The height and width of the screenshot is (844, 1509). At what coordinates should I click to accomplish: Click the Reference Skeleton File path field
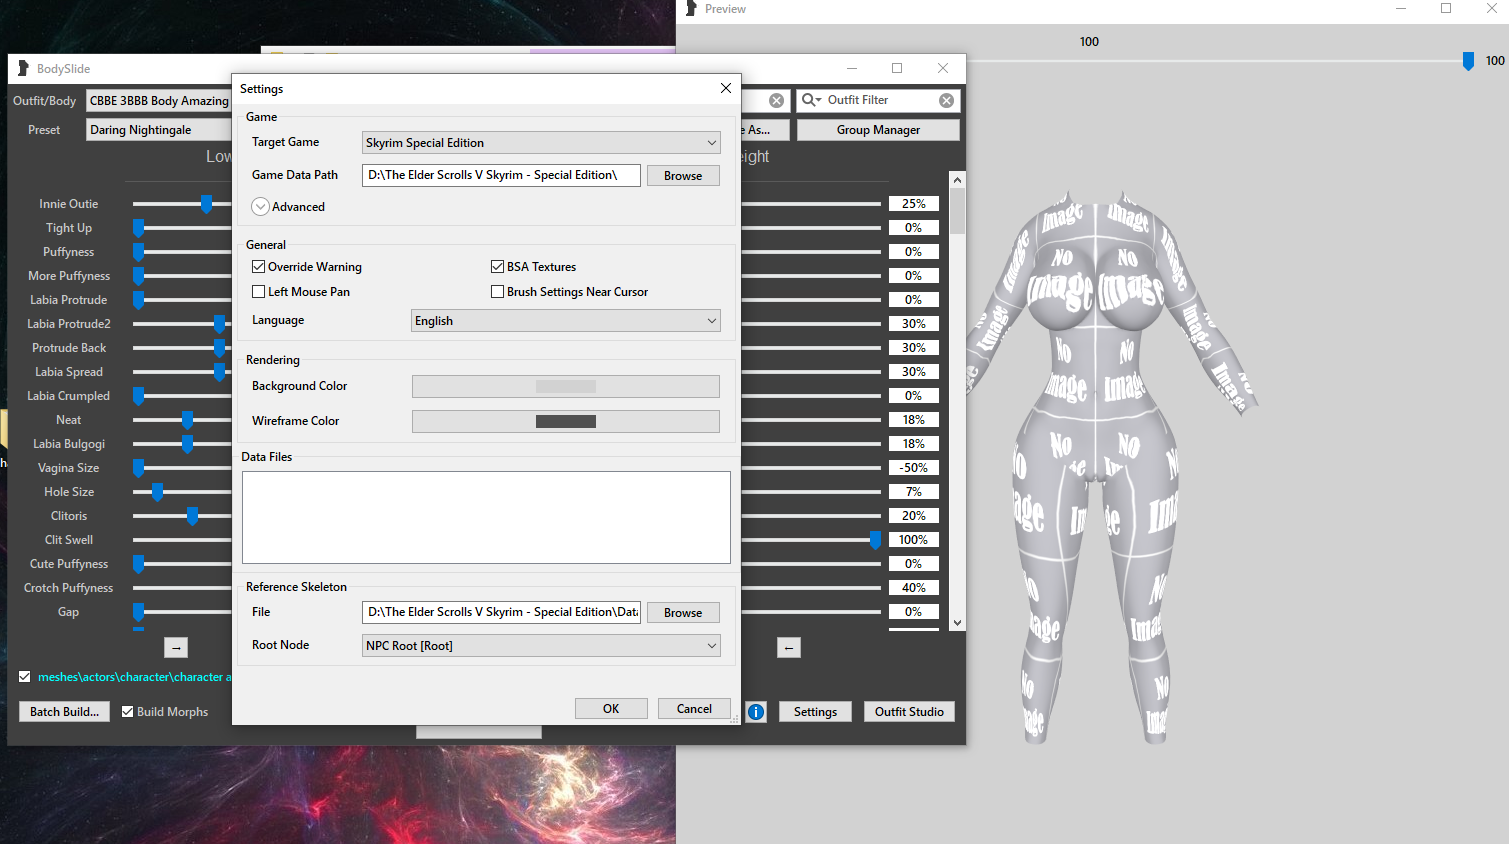pyautogui.click(x=501, y=612)
